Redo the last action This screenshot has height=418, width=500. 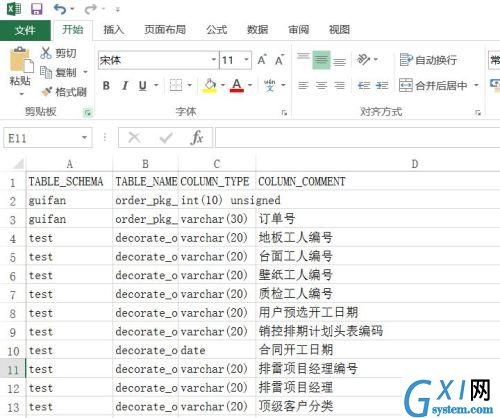tap(90, 9)
